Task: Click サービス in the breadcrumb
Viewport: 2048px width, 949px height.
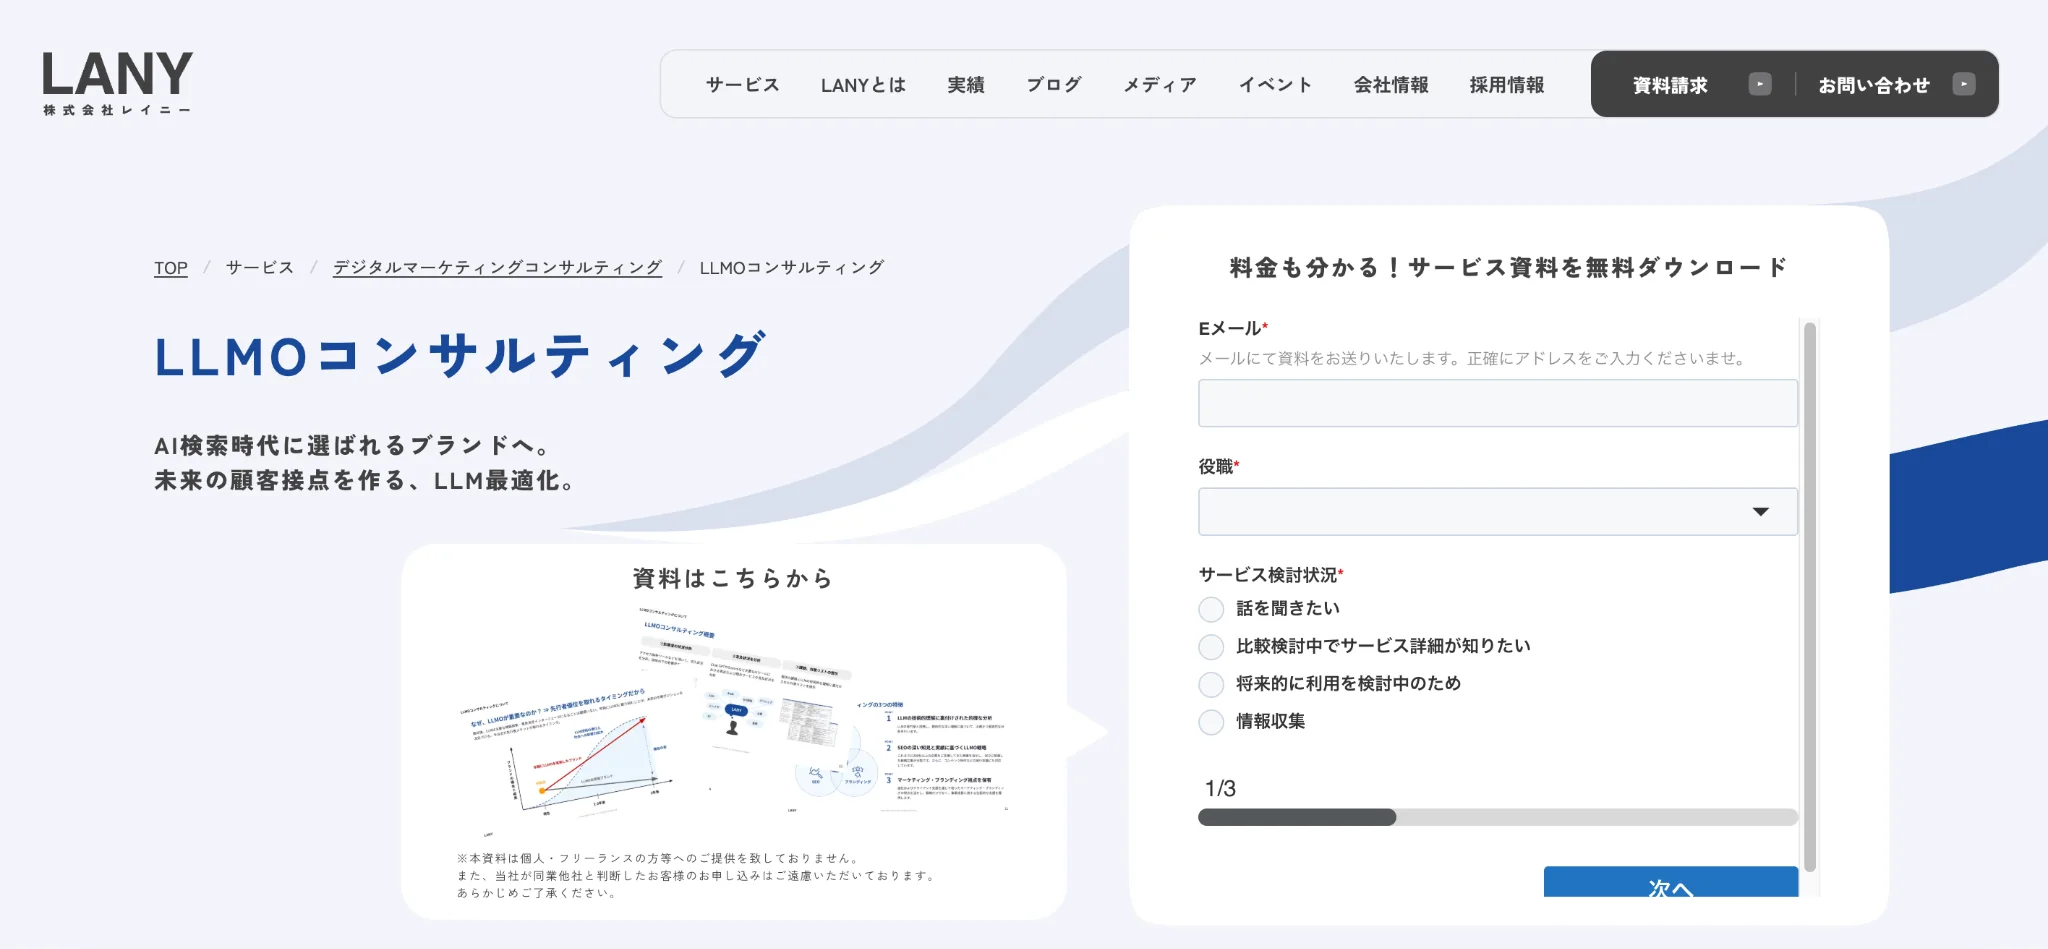Action: 260,268
